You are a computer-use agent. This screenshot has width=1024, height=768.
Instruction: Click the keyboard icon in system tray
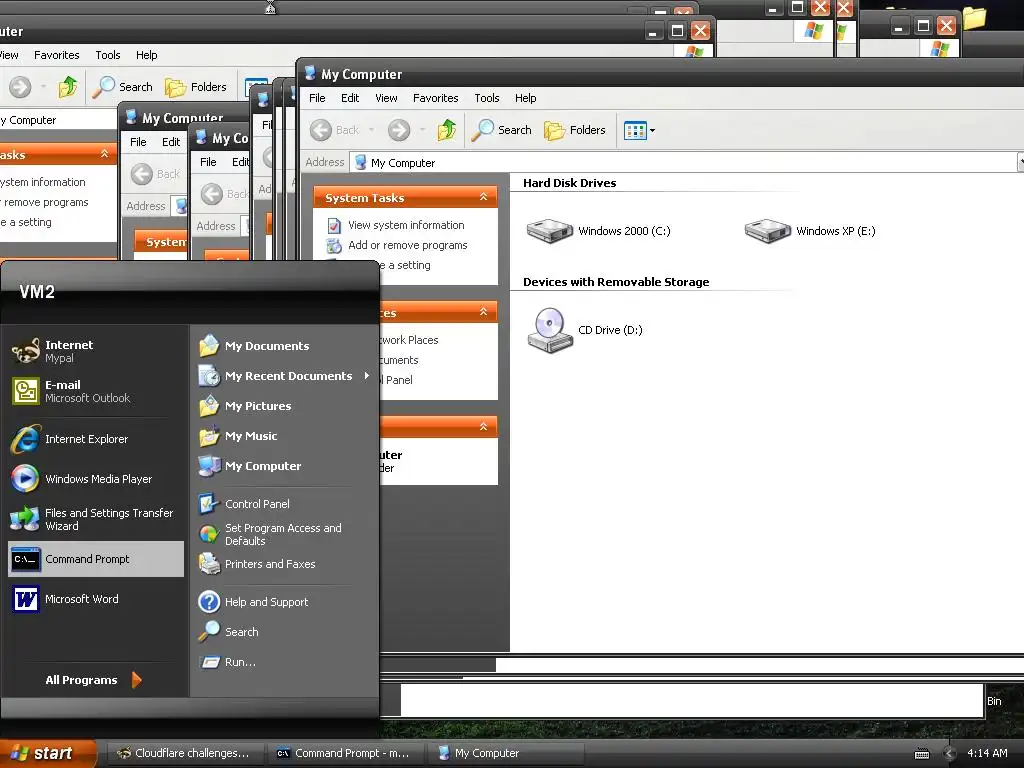(x=921, y=754)
